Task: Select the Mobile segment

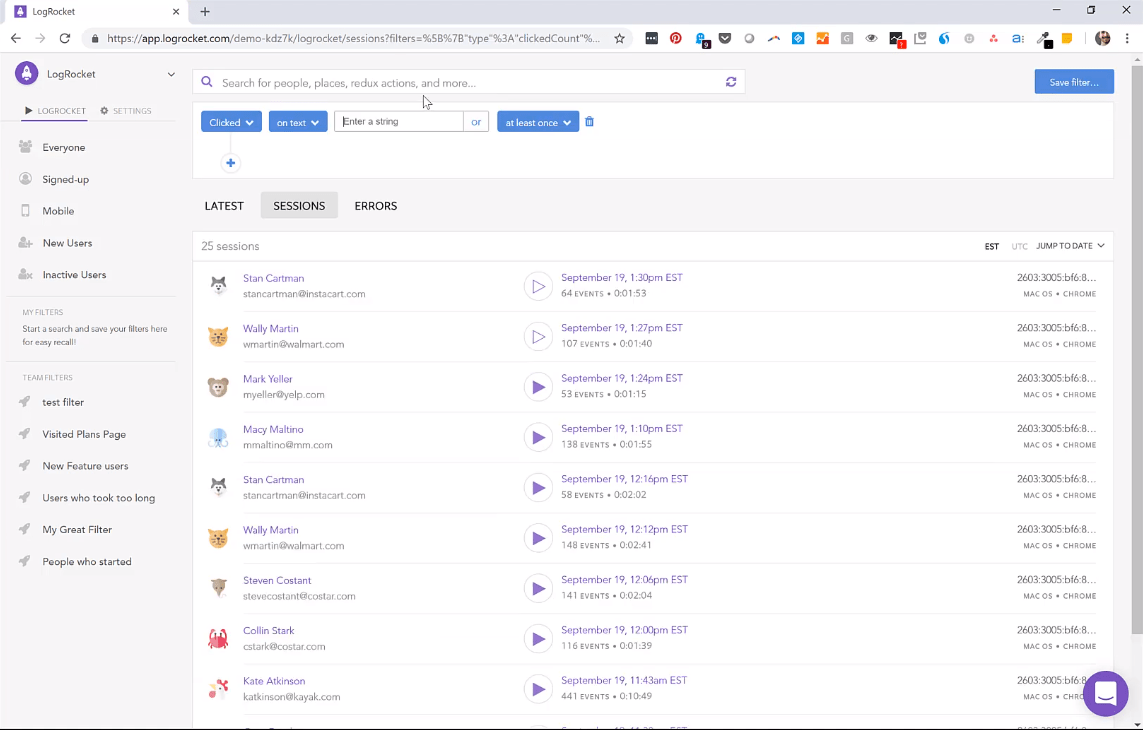Action: point(58,211)
